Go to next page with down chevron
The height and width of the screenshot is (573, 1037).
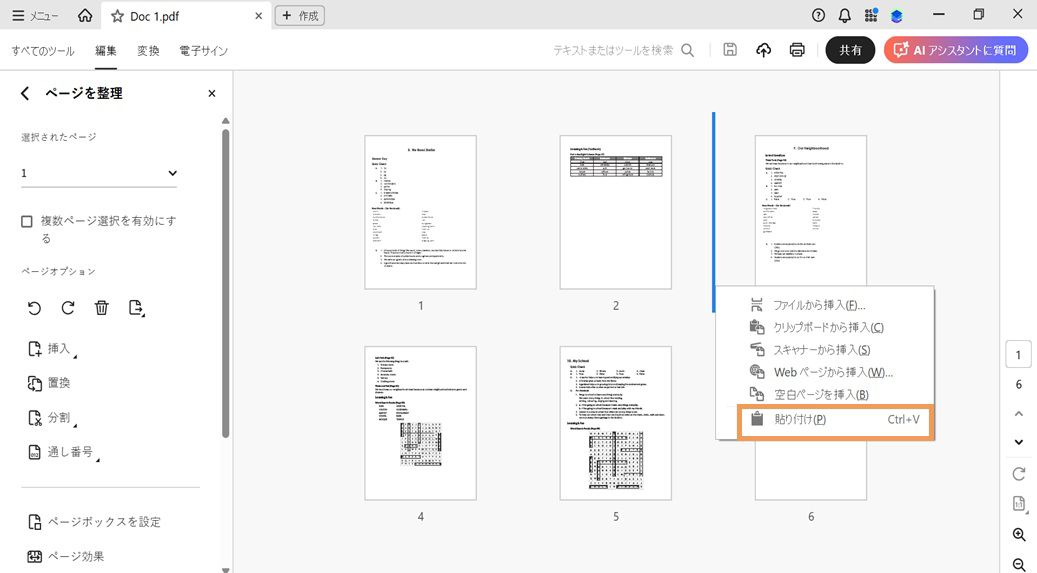[x=1018, y=442]
